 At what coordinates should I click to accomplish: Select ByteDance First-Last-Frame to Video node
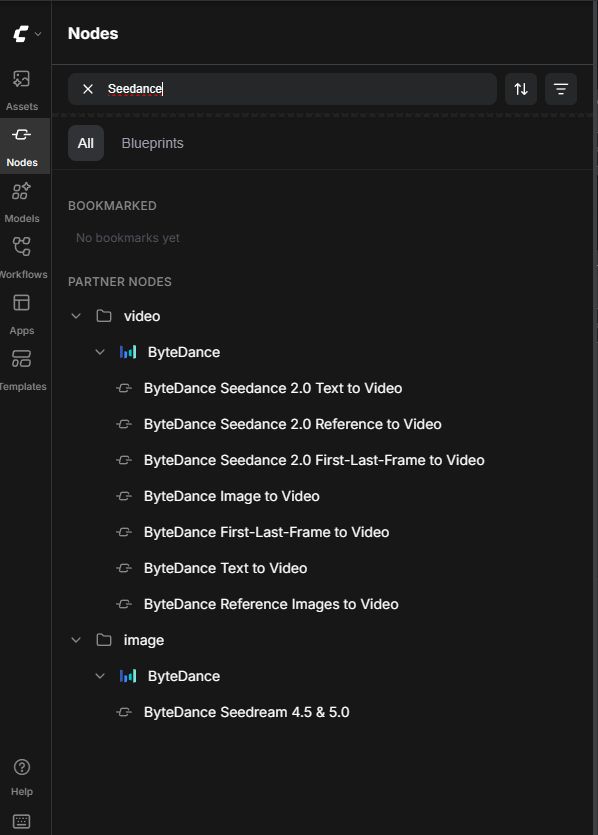[266, 532]
